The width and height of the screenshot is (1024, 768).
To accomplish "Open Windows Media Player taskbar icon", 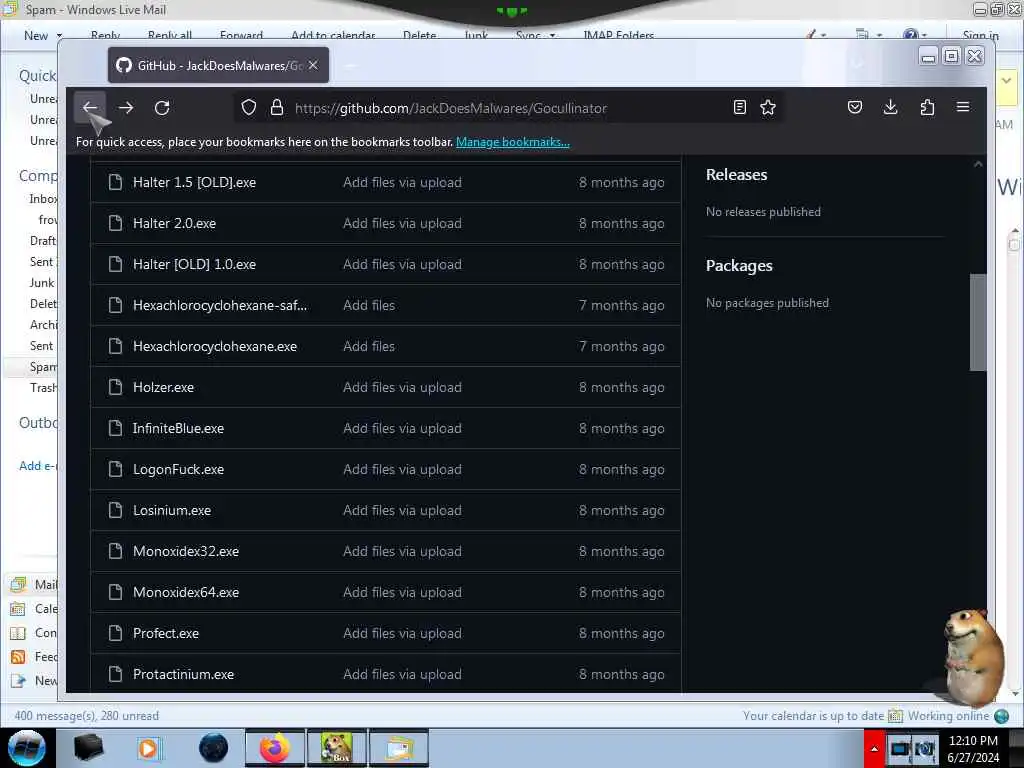I will point(148,748).
